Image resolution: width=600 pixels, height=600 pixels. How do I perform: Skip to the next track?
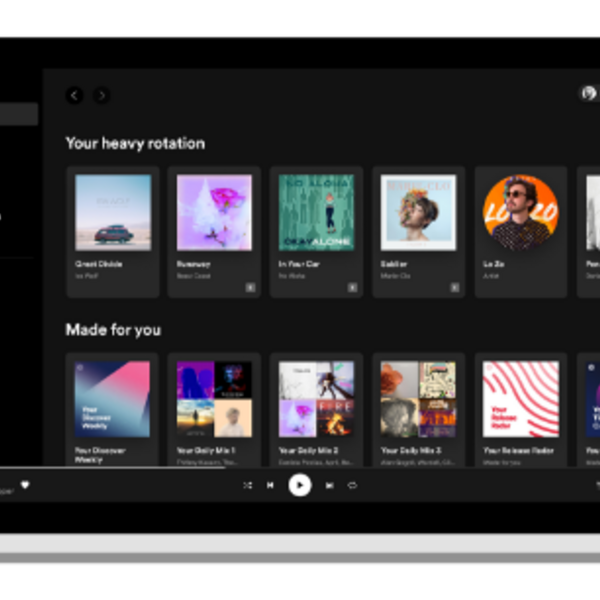(x=329, y=485)
